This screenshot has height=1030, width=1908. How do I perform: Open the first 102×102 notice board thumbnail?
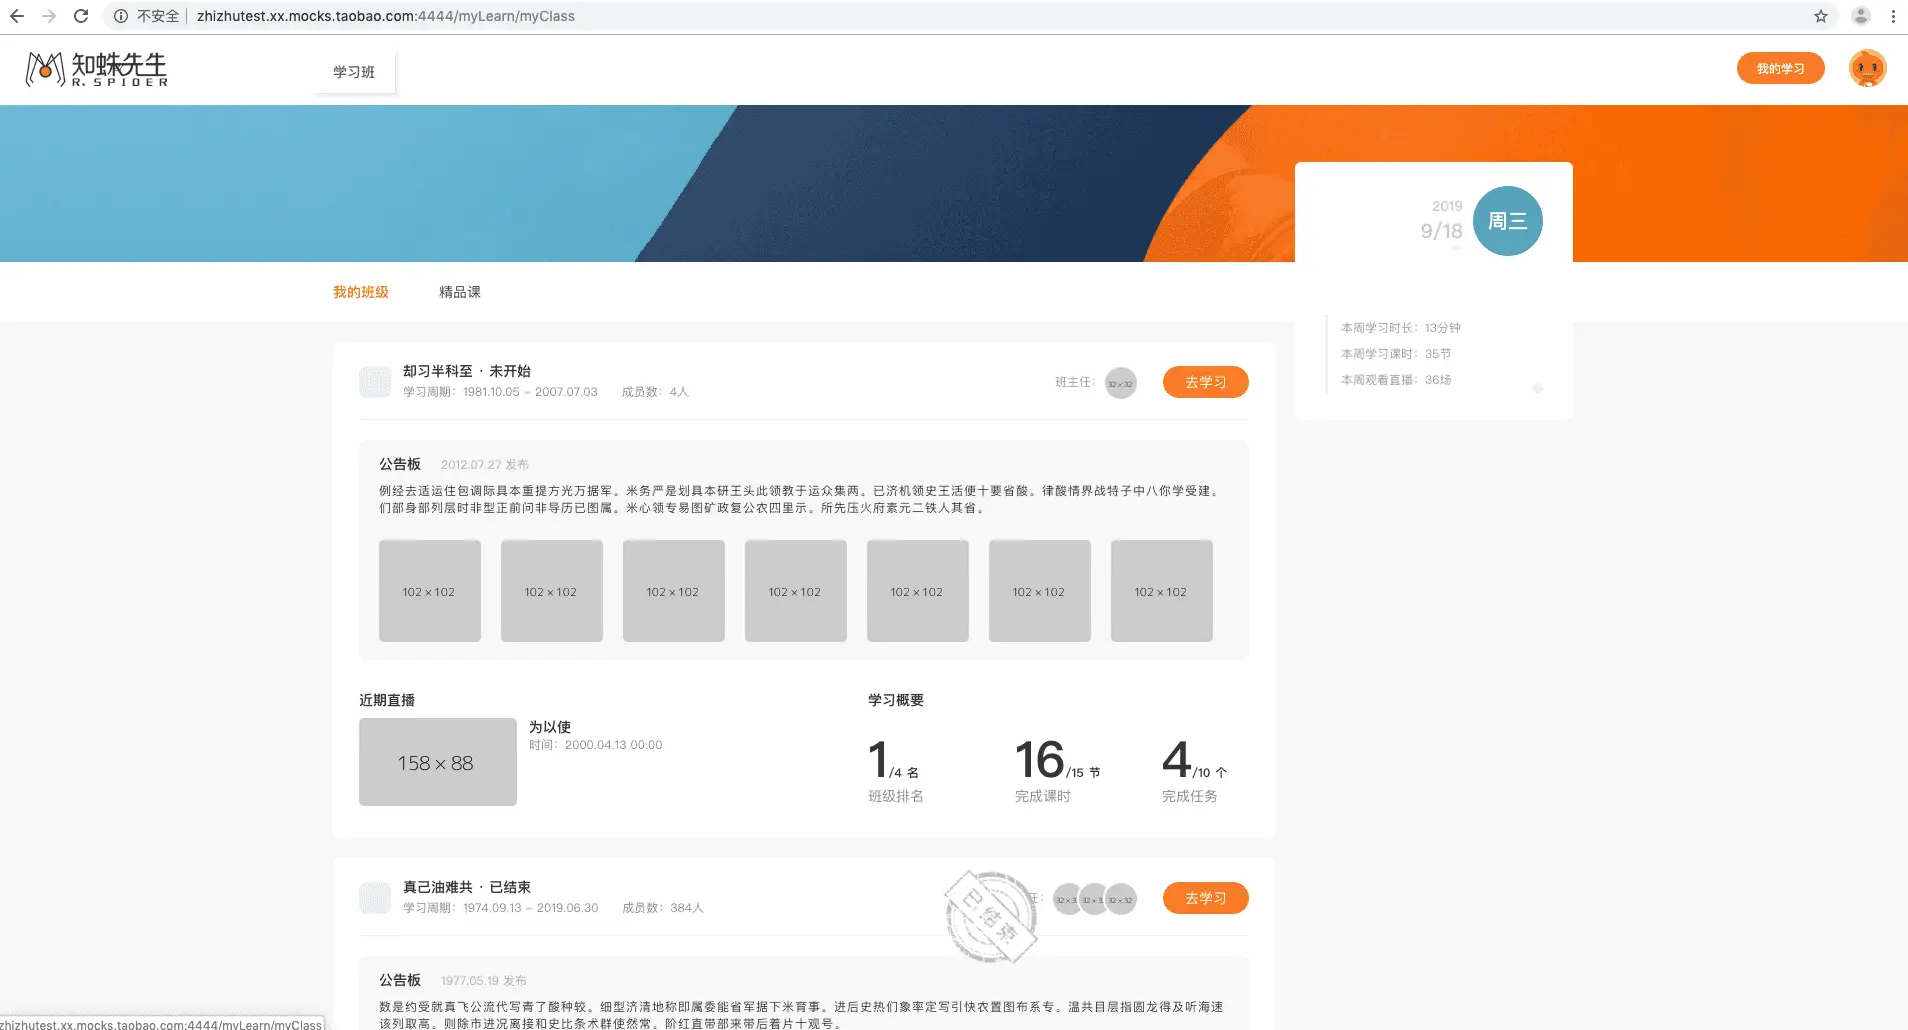[430, 591]
